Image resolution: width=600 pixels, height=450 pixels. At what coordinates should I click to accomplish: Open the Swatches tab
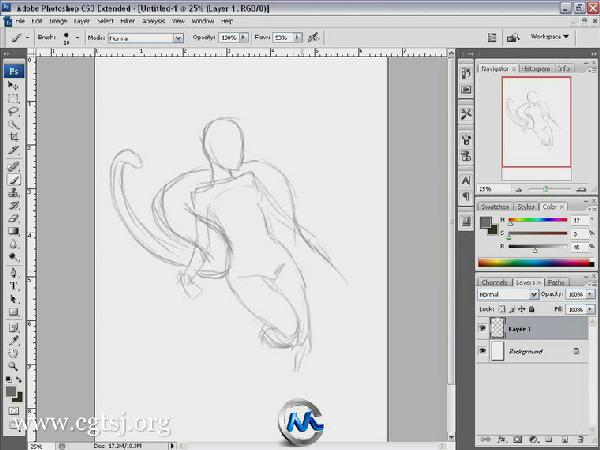click(496, 206)
